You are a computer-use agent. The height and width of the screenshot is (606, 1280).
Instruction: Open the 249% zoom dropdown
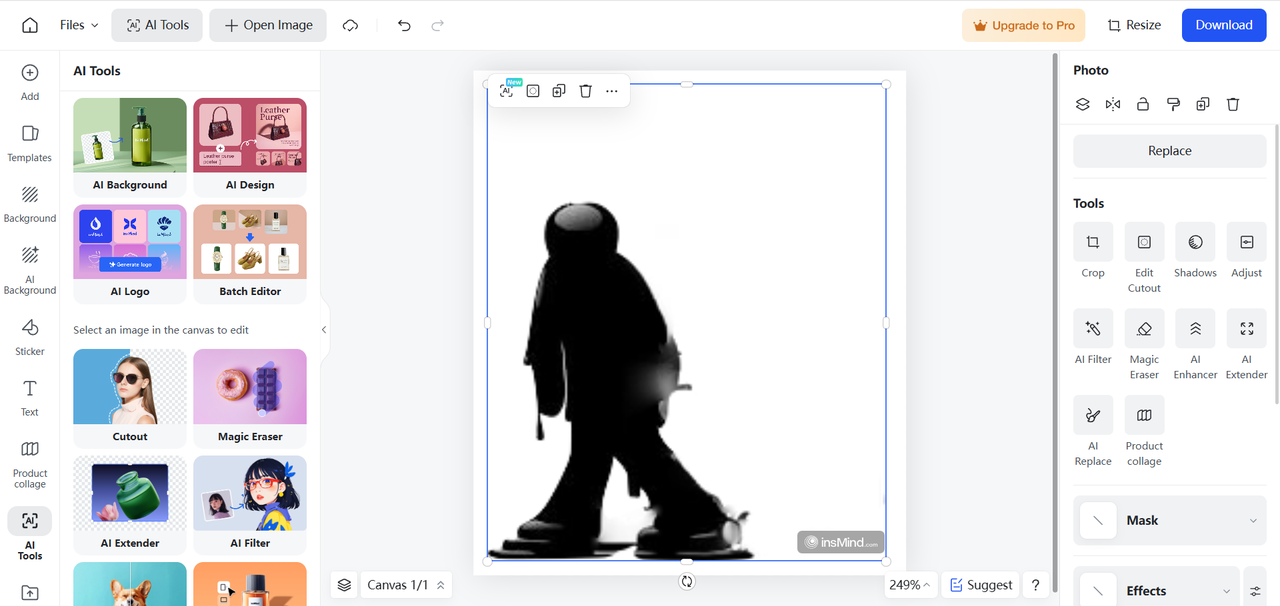[x=910, y=585]
